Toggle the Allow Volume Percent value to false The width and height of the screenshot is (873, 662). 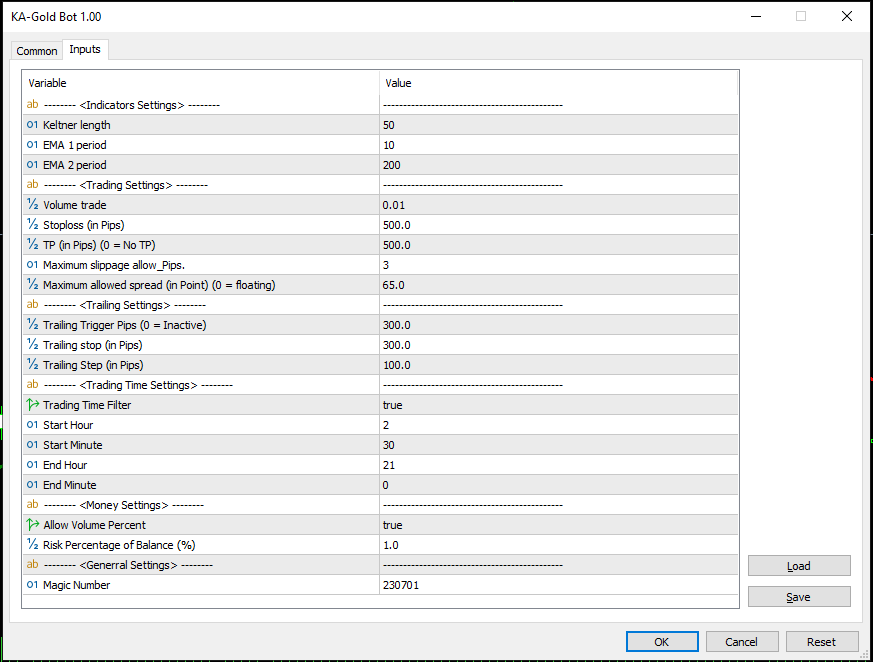pyautogui.click(x=500, y=524)
